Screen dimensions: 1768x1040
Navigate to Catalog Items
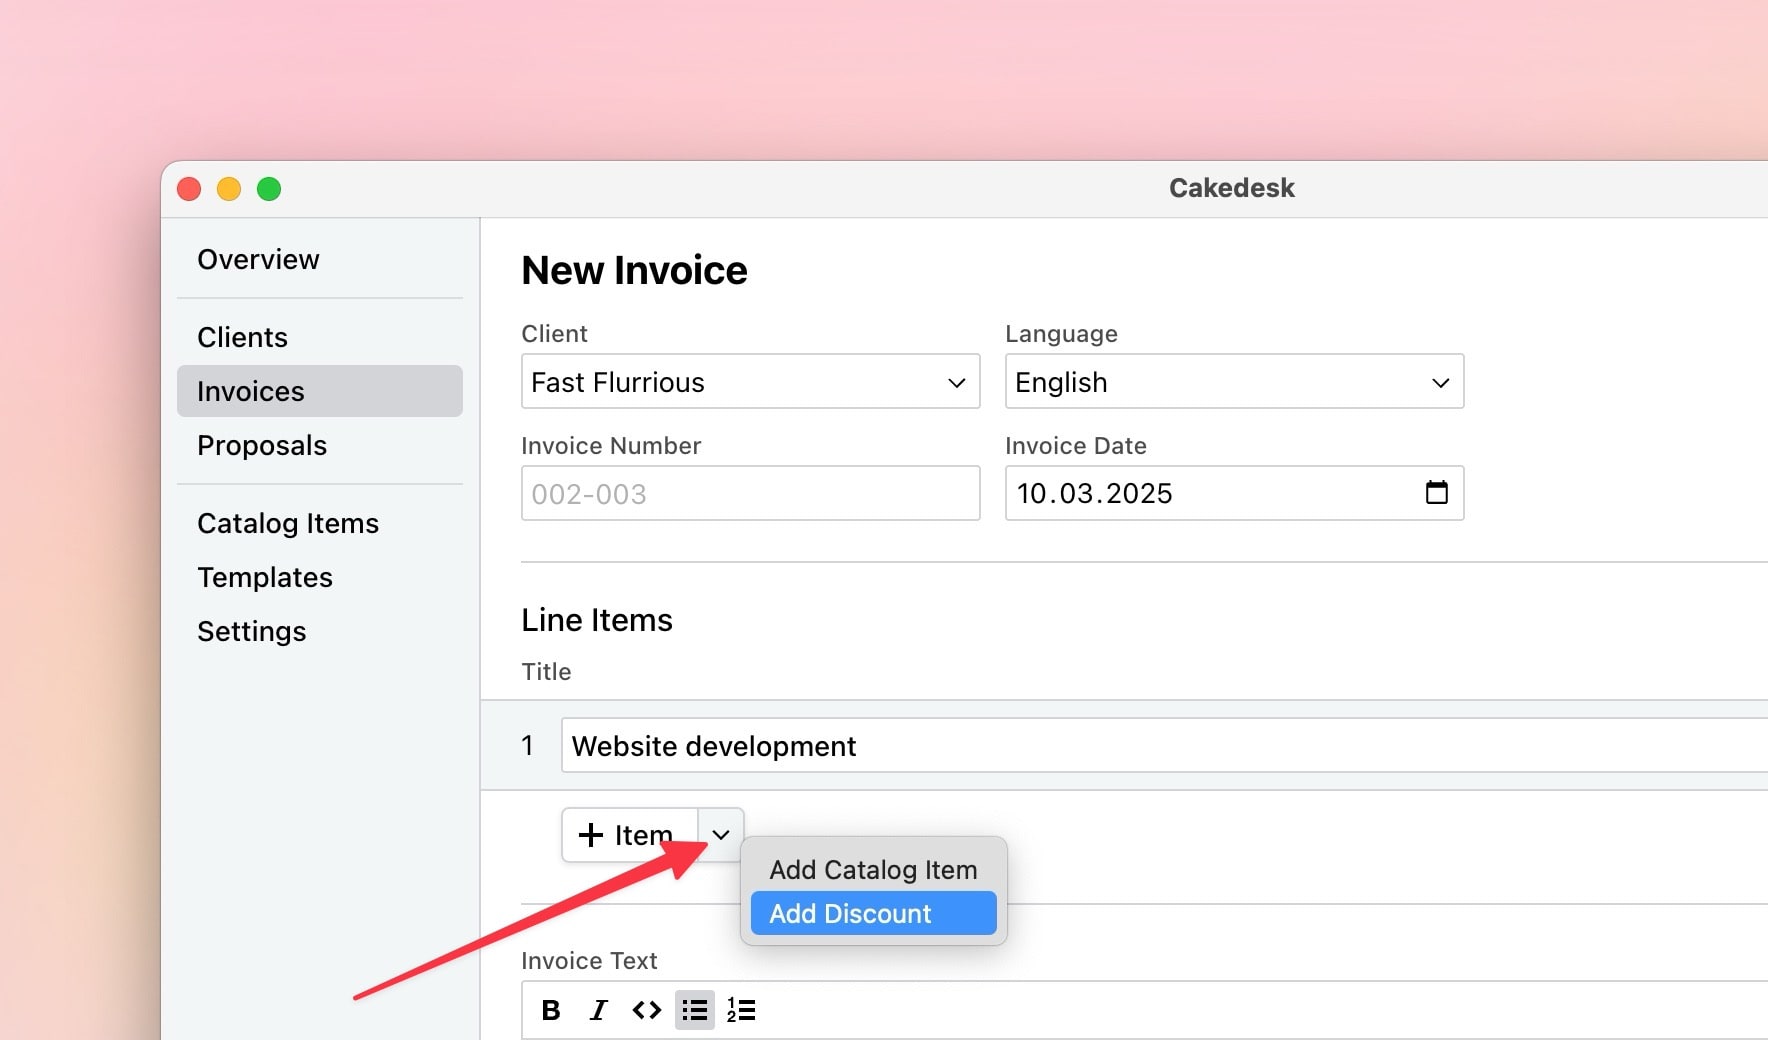coord(288,524)
